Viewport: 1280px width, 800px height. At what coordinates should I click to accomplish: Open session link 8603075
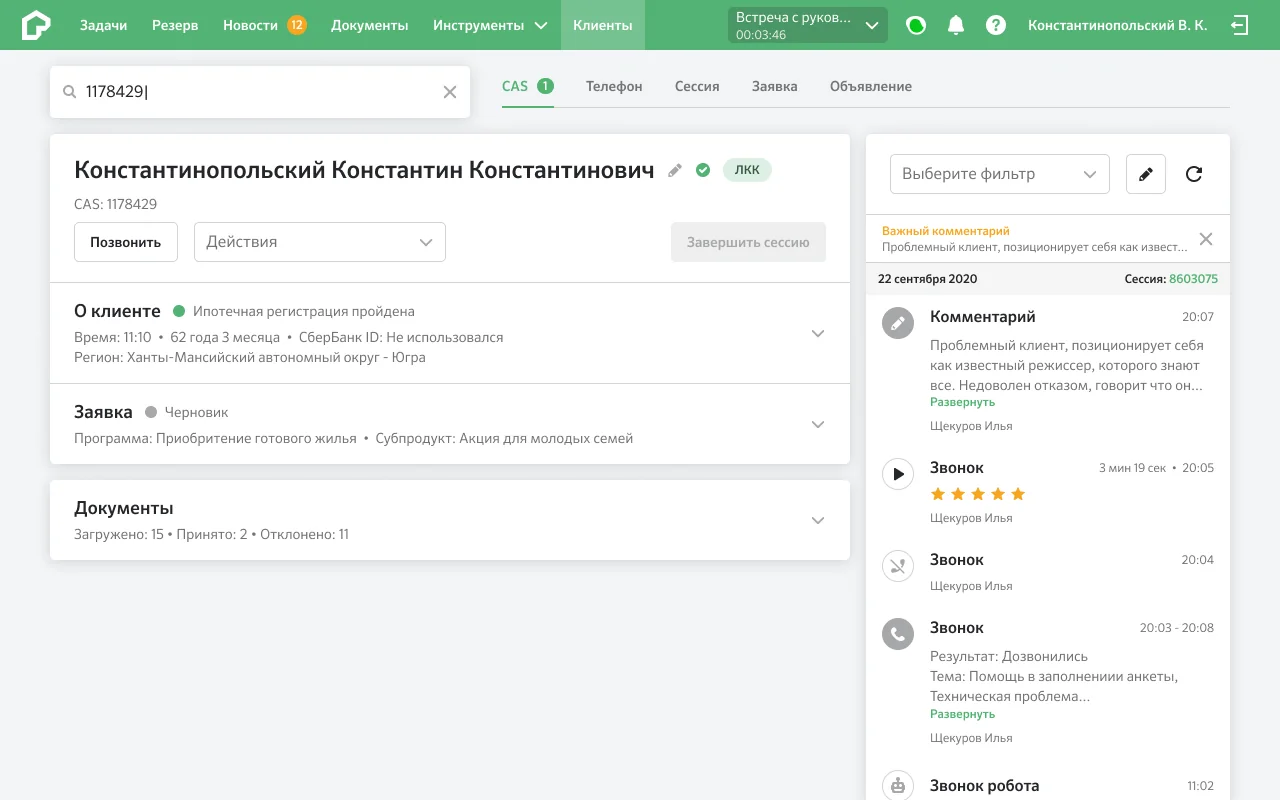coord(1193,279)
